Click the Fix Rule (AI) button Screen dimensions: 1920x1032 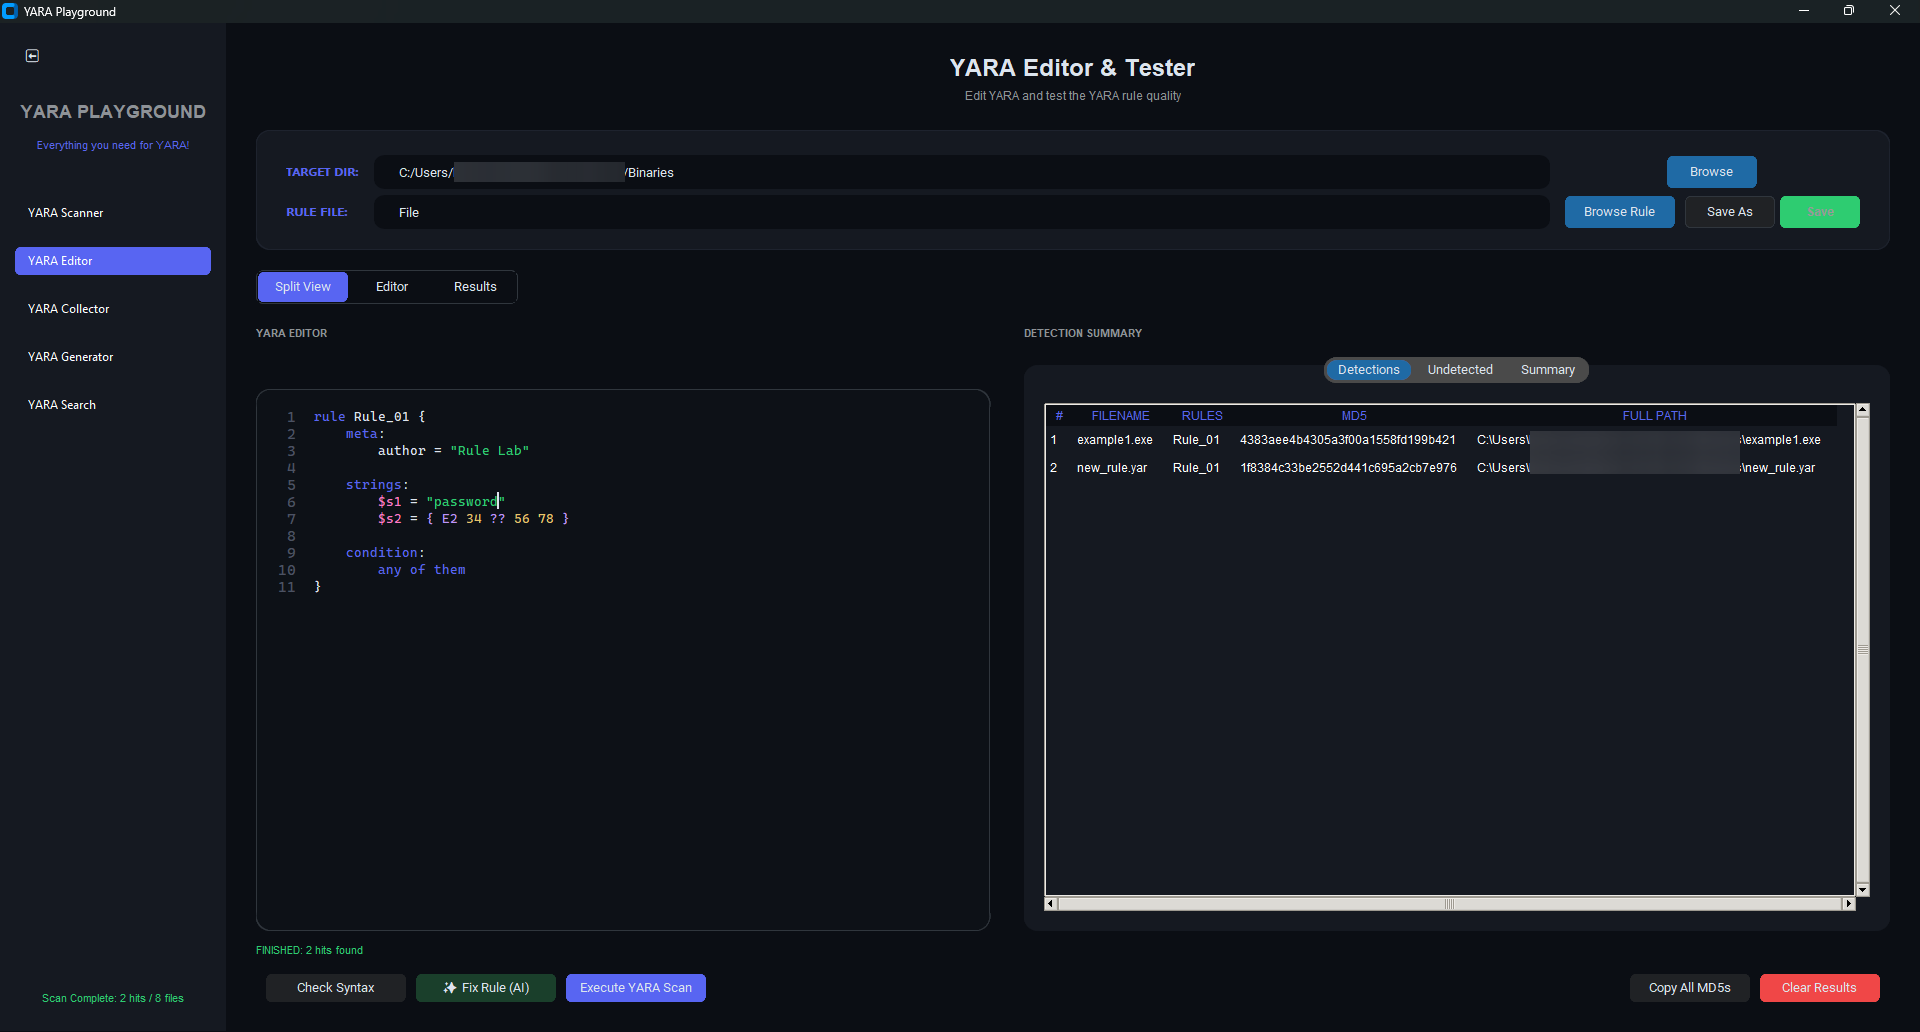pos(486,988)
